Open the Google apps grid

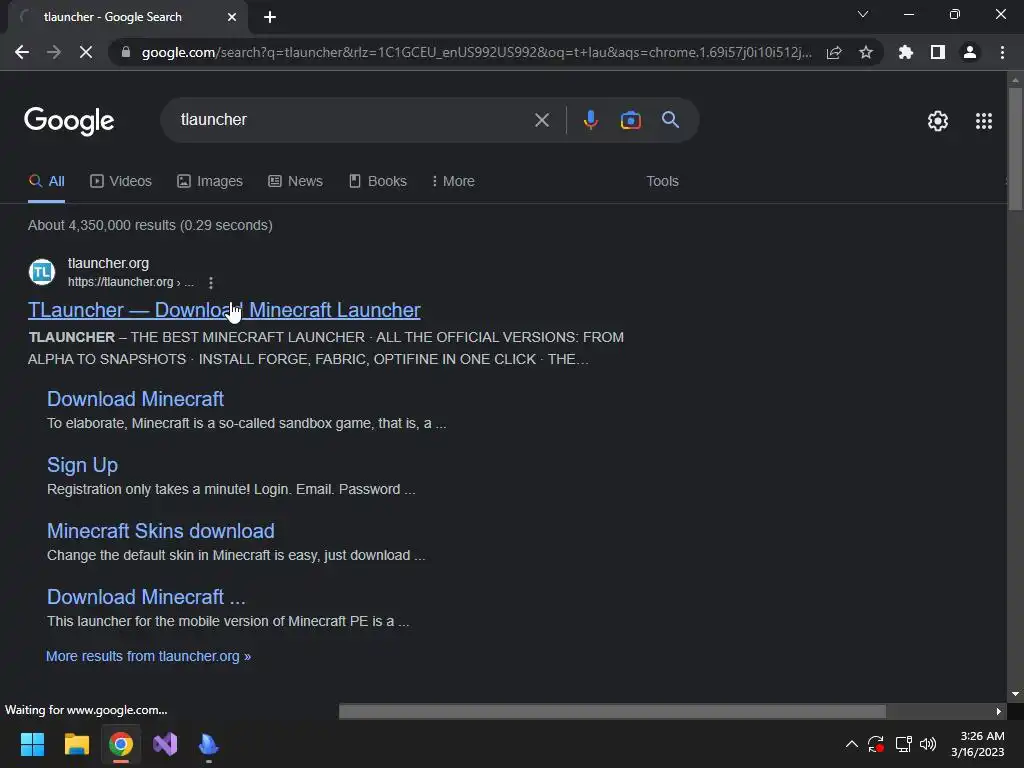(984, 121)
